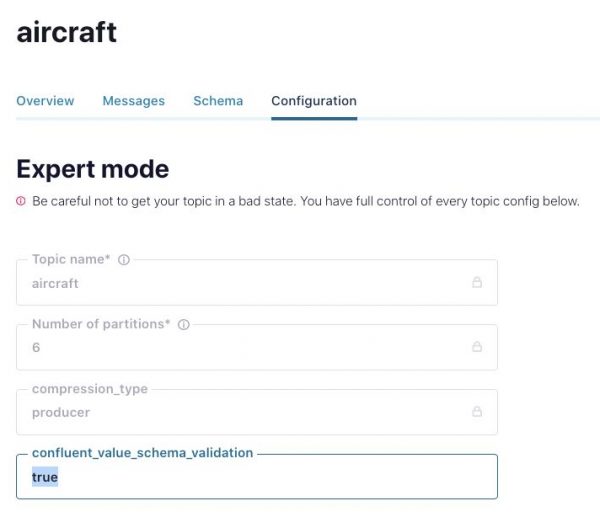Click the info icon beside Number of partitions

(x=183, y=324)
